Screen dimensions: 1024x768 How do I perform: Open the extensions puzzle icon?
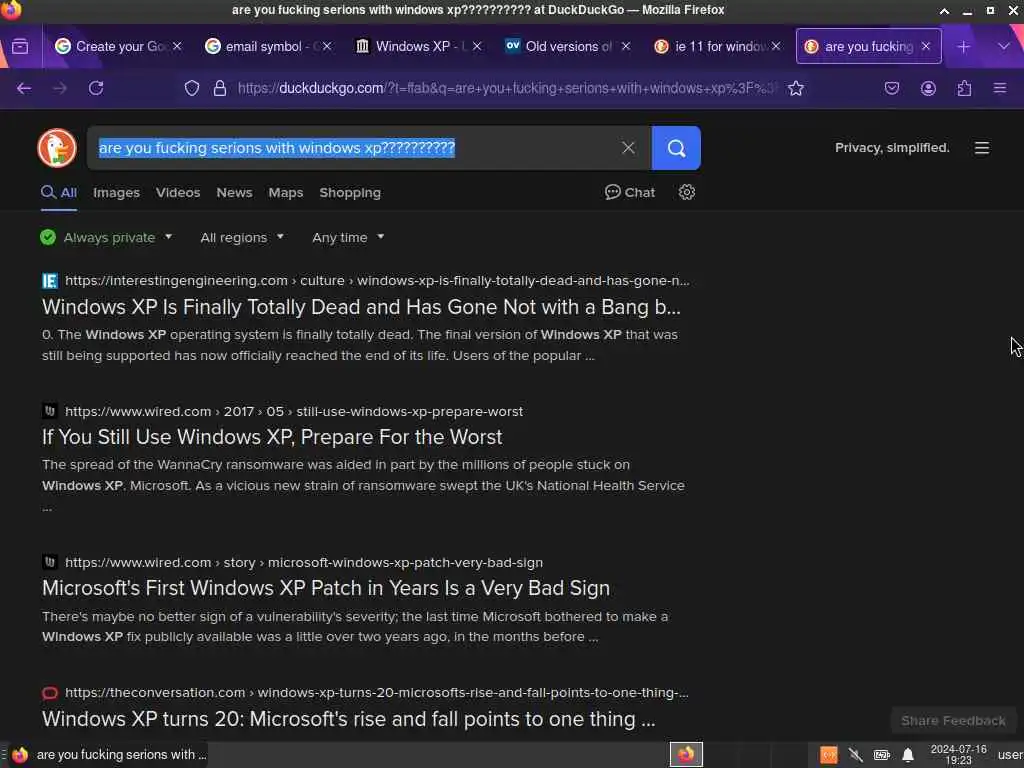pyautogui.click(x=964, y=88)
